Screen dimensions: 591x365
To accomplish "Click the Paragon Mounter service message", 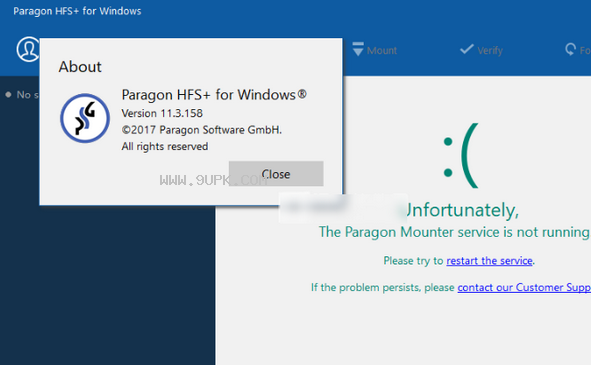I will tap(454, 232).
